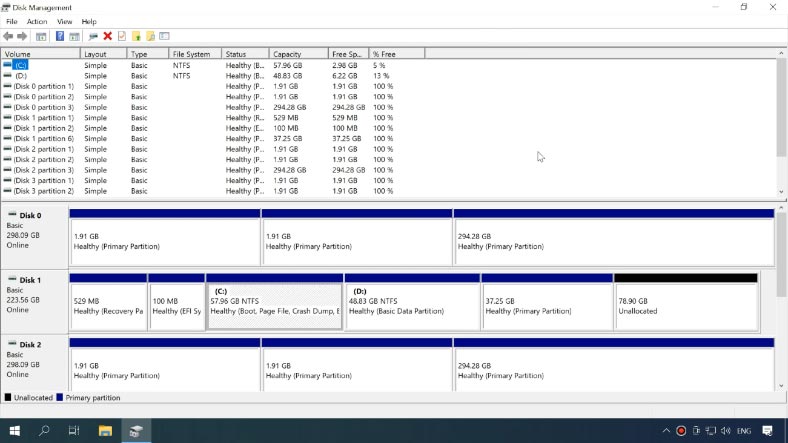
Task: Select the (C:) 57.96 GB NTFS partition block
Action: (x=275, y=302)
